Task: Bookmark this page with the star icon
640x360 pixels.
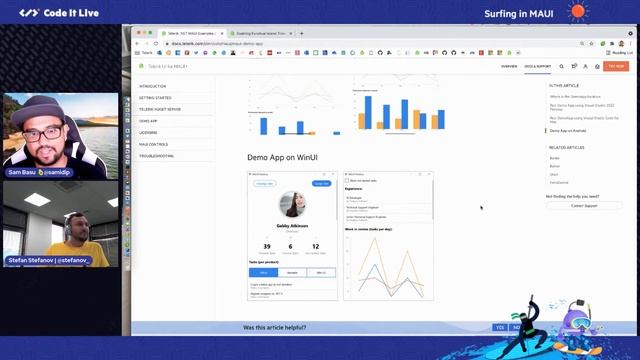Action: 591,43
